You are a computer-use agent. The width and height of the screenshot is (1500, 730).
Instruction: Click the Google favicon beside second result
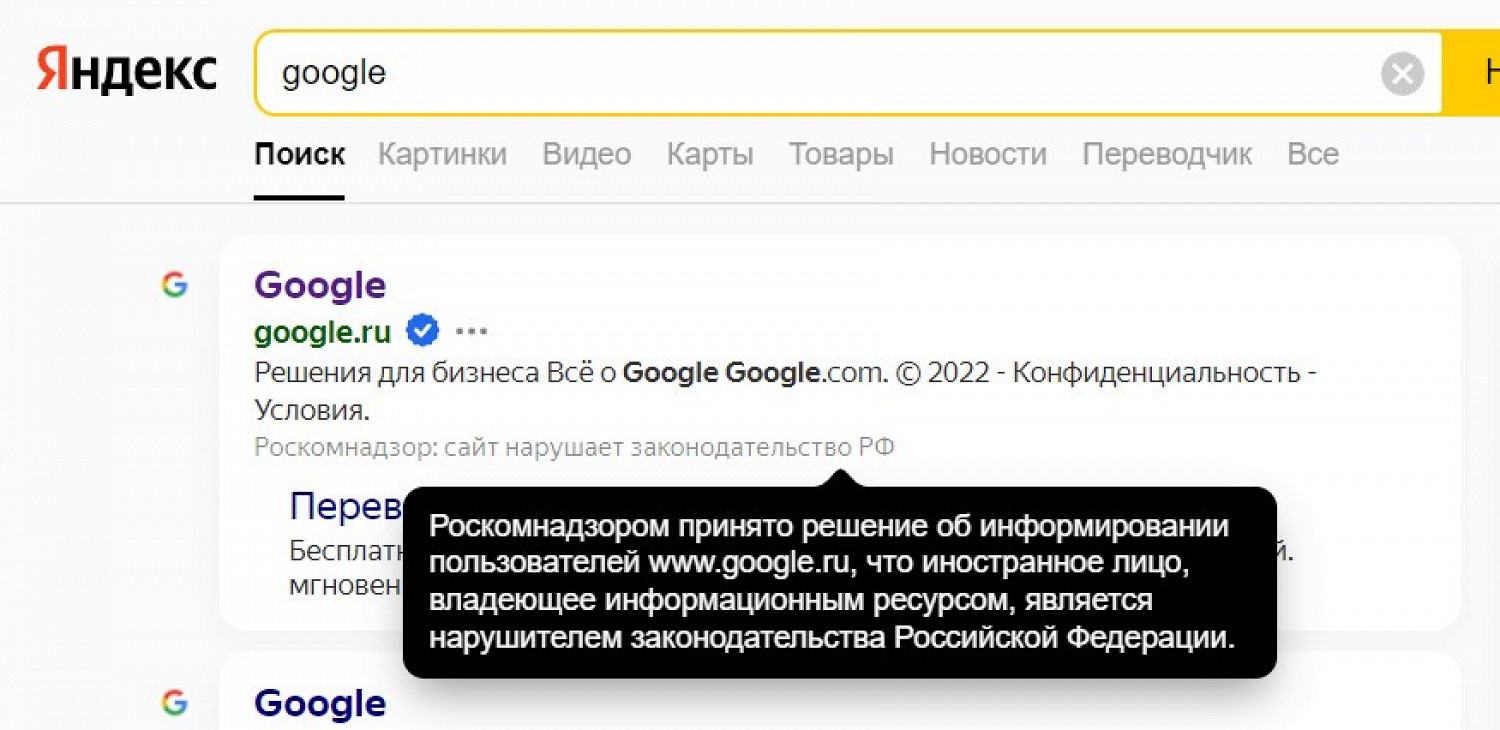tap(174, 703)
